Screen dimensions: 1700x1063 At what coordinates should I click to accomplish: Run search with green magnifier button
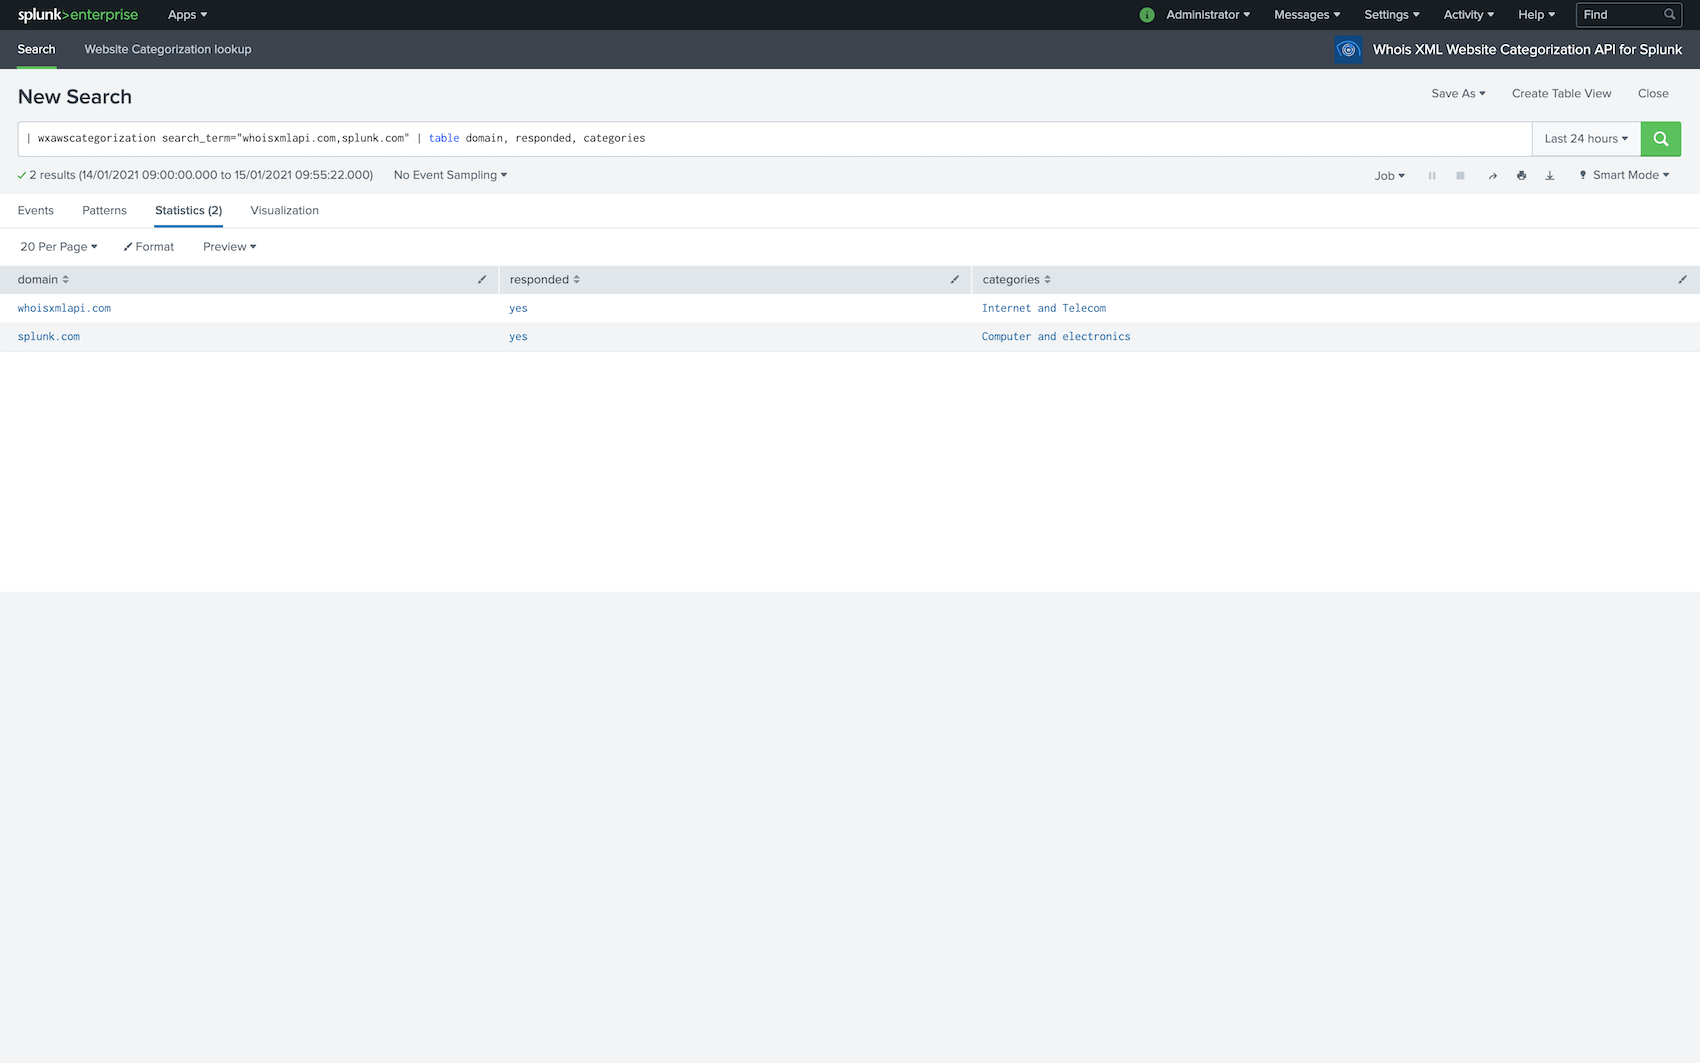tap(1660, 139)
